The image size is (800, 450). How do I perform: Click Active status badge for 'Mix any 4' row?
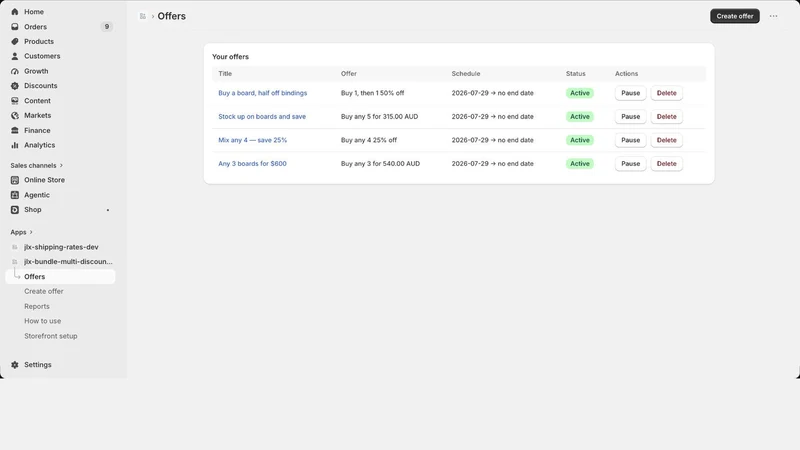tap(580, 140)
